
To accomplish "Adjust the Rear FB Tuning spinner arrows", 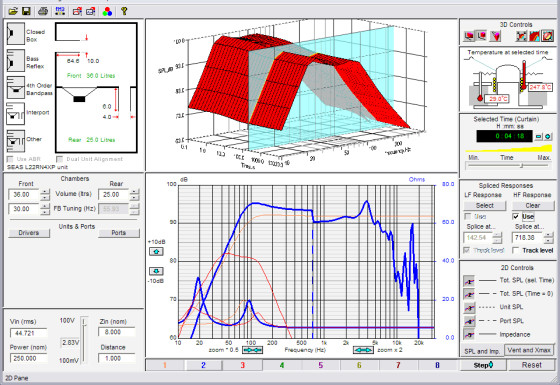I will click(x=134, y=209).
